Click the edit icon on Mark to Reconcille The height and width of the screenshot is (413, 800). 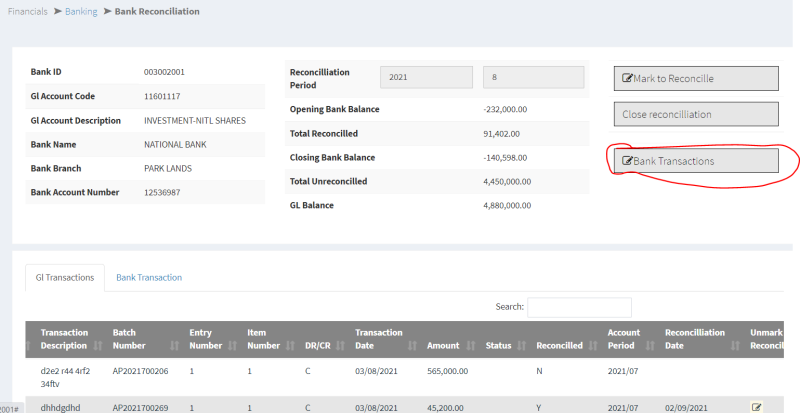click(628, 78)
